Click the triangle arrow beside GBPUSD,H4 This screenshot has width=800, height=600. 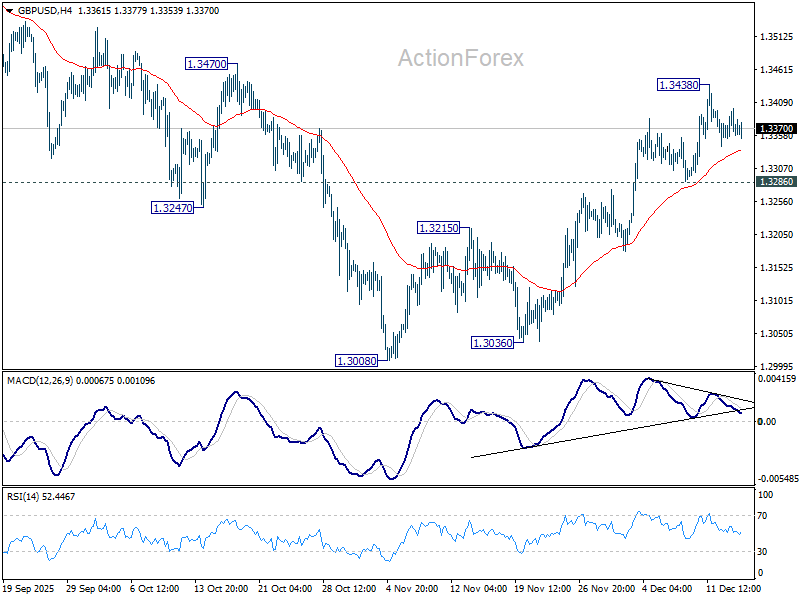tap(9, 10)
